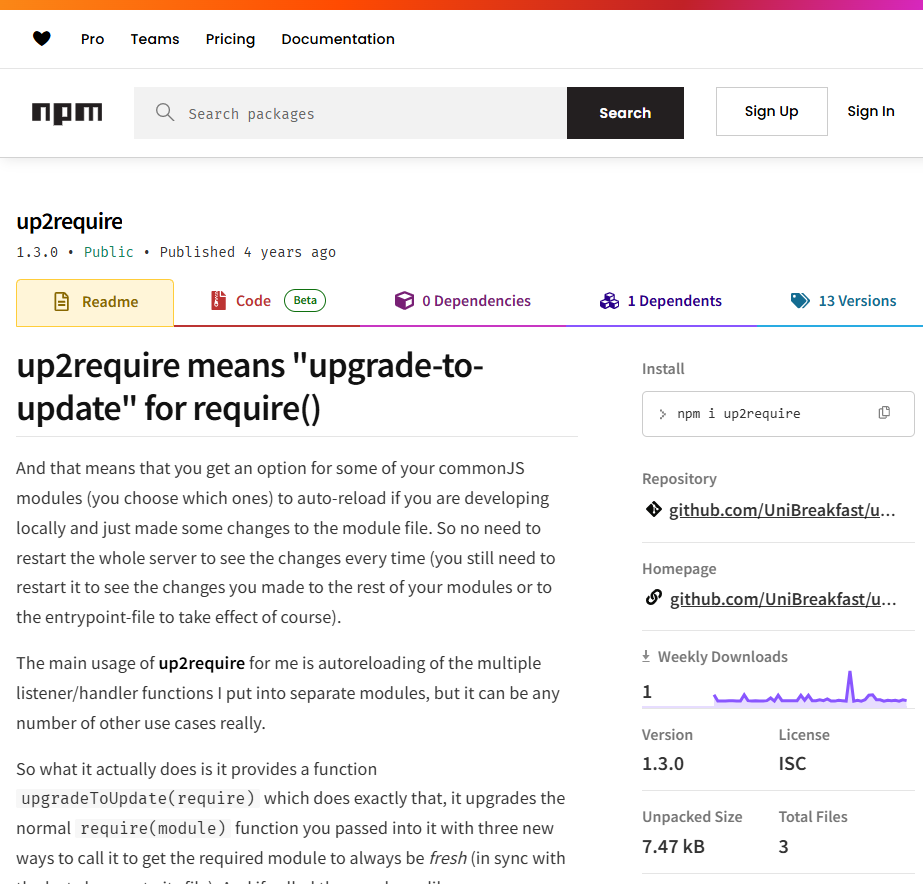Open the 1 Dependents tab
This screenshot has width=923, height=884.
pyautogui.click(x=660, y=301)
